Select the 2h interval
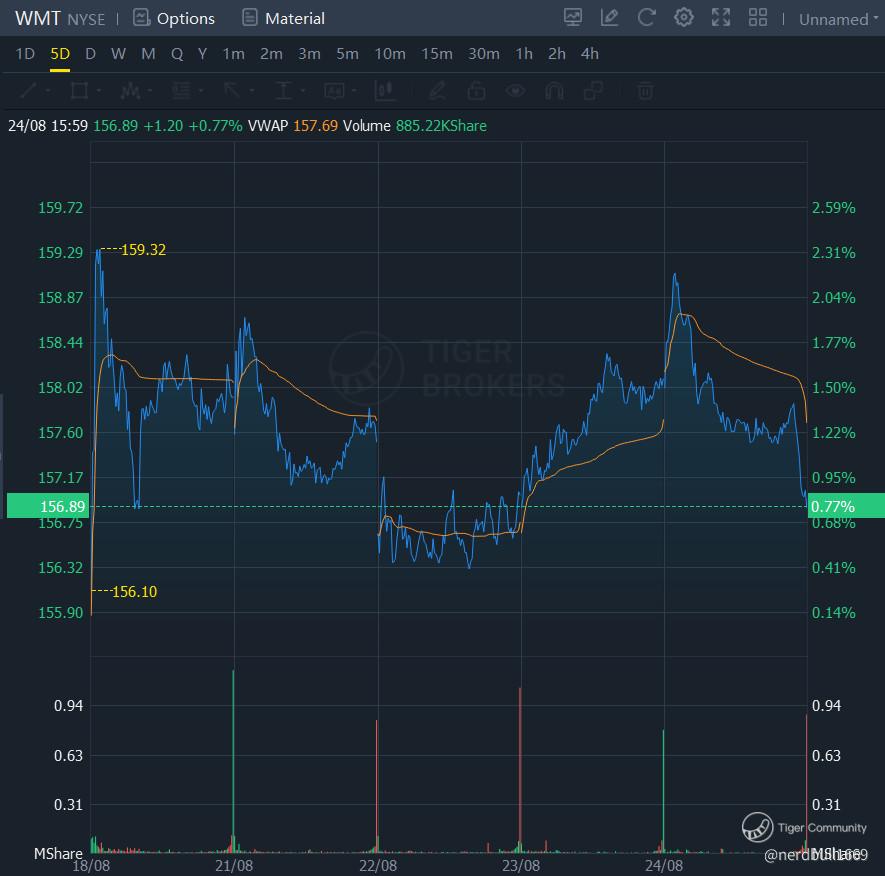 (x=557, y=54)
